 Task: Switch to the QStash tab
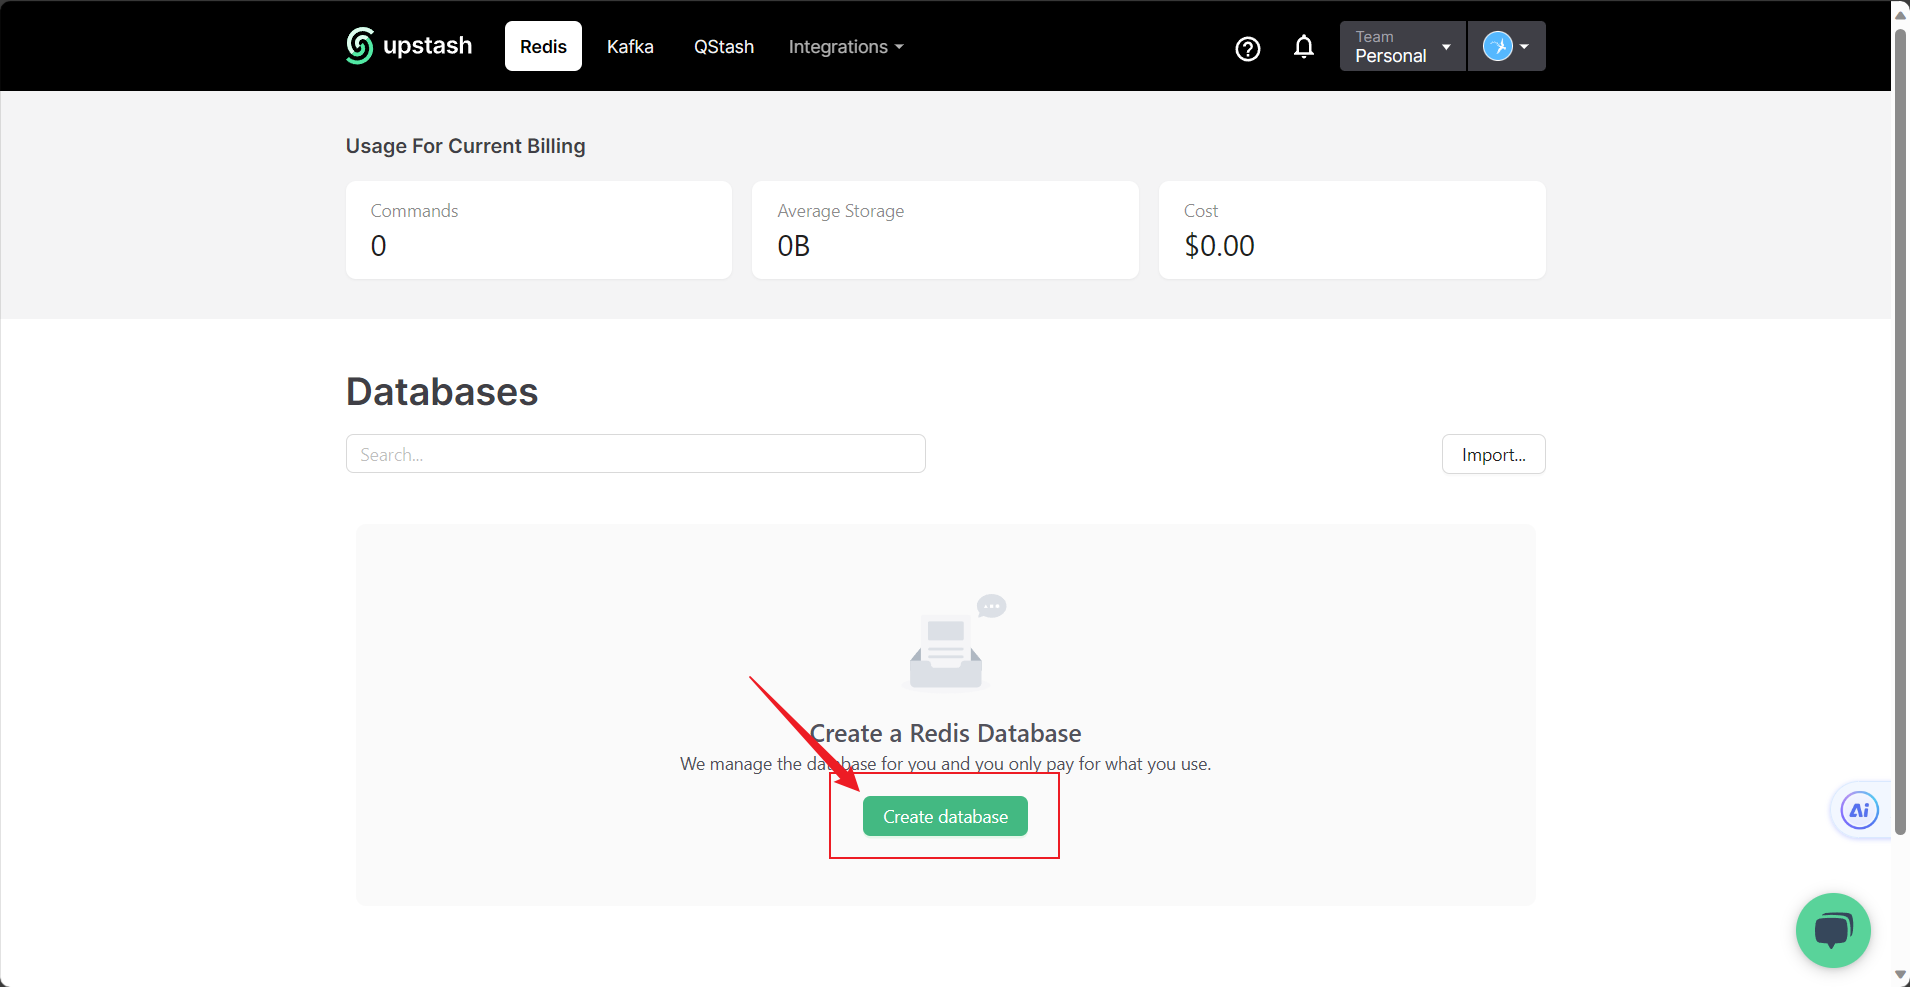click(x=723, y=46)
